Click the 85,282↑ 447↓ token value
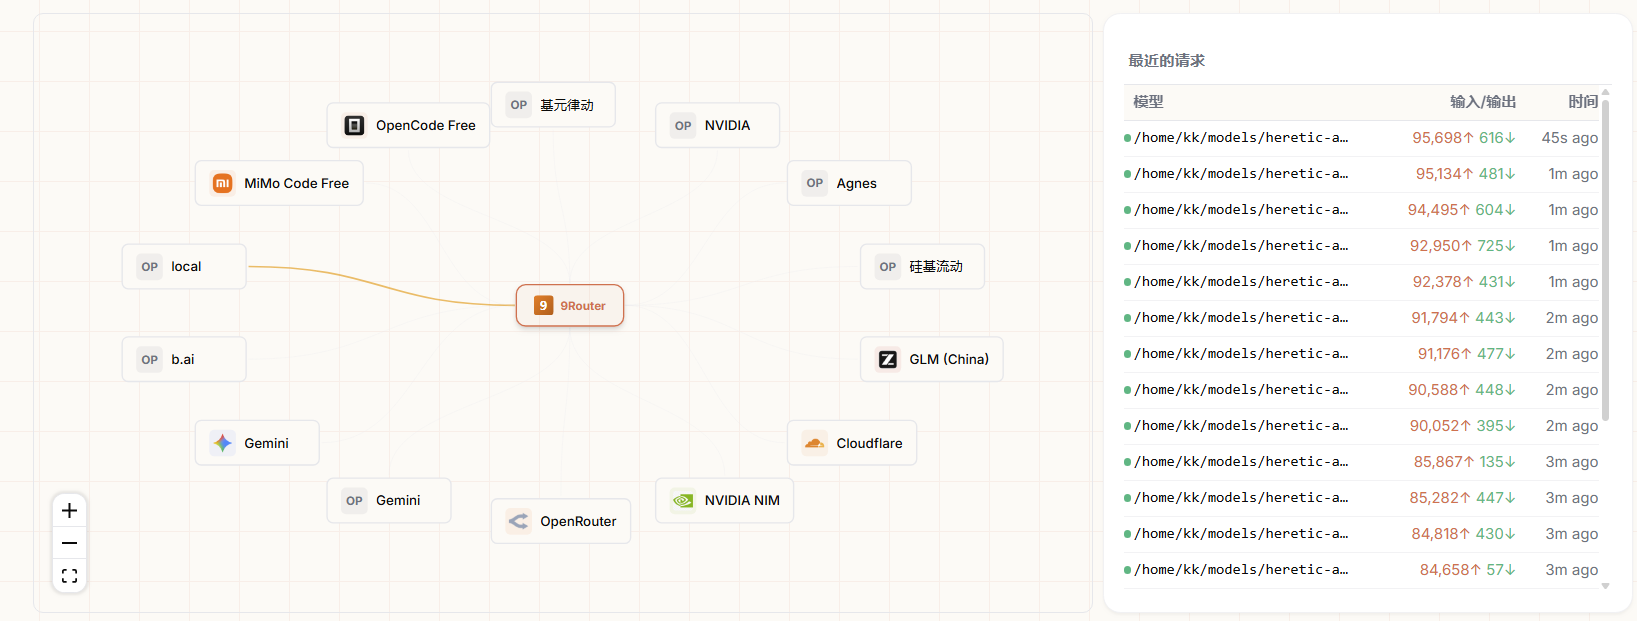1637x621 pixels. (x=1463, y=498)
